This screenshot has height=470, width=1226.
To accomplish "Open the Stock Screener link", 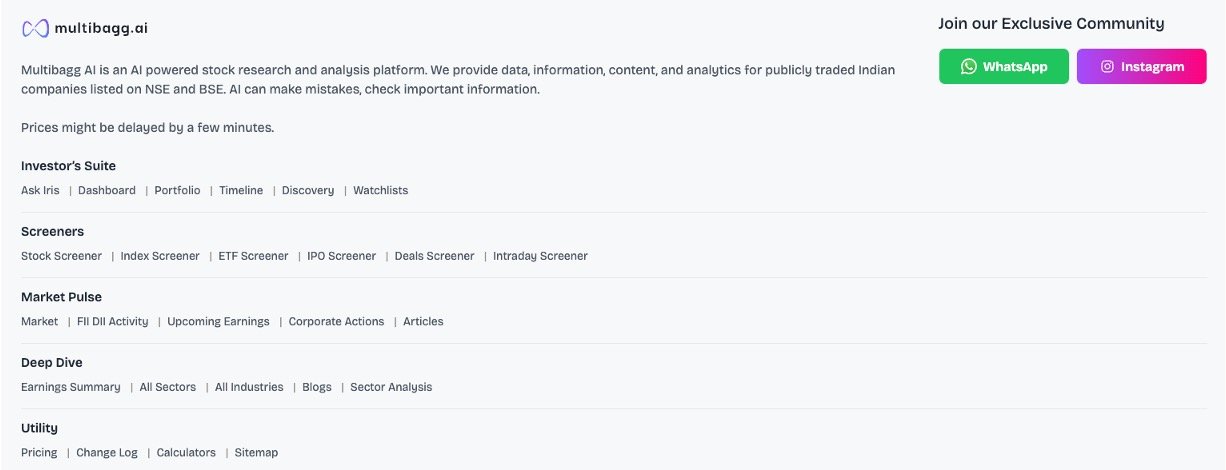I will [x=61, y=256].
